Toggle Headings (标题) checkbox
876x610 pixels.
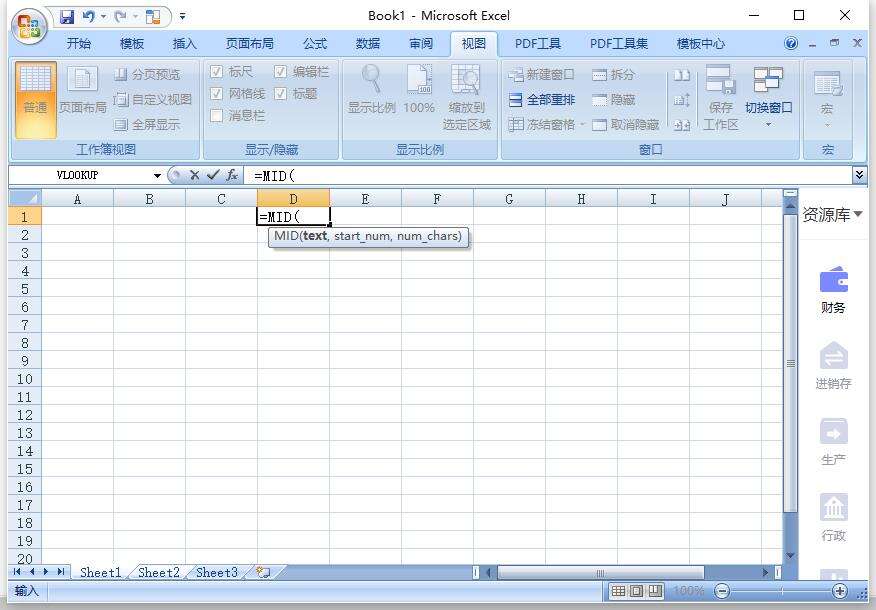[280, 93]
